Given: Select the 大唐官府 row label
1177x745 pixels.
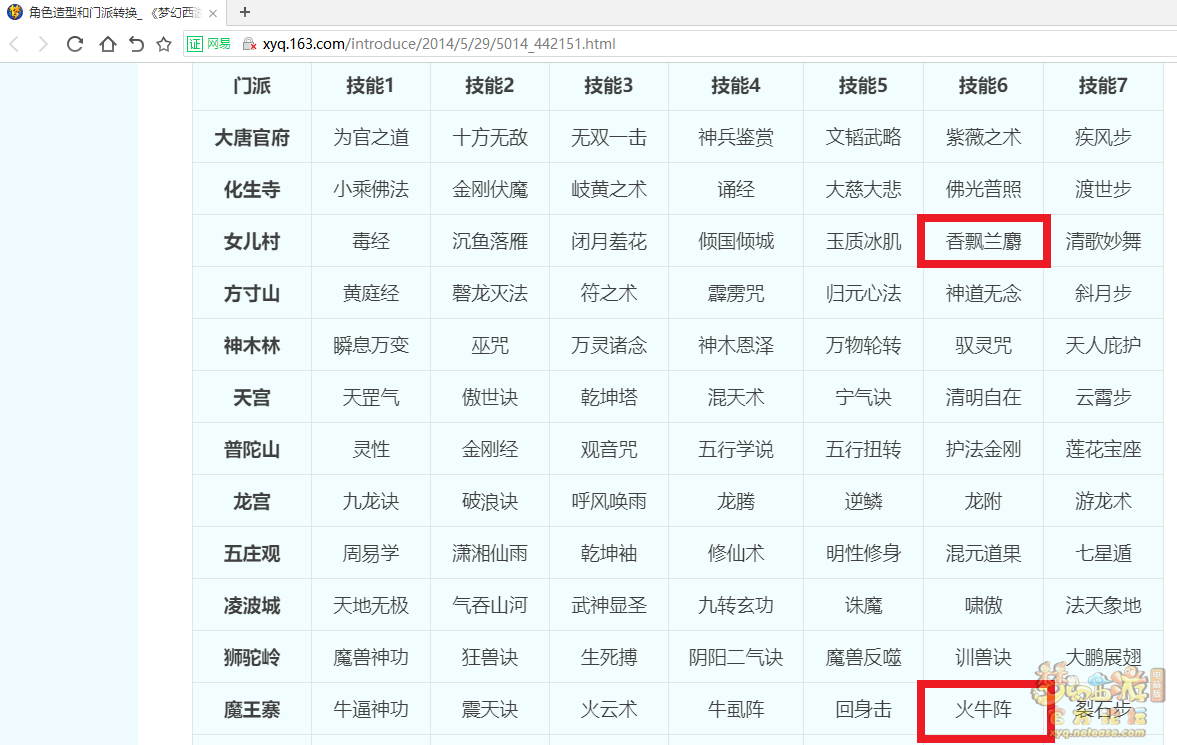Looking at the screenshot, I should tap(252, 137).
